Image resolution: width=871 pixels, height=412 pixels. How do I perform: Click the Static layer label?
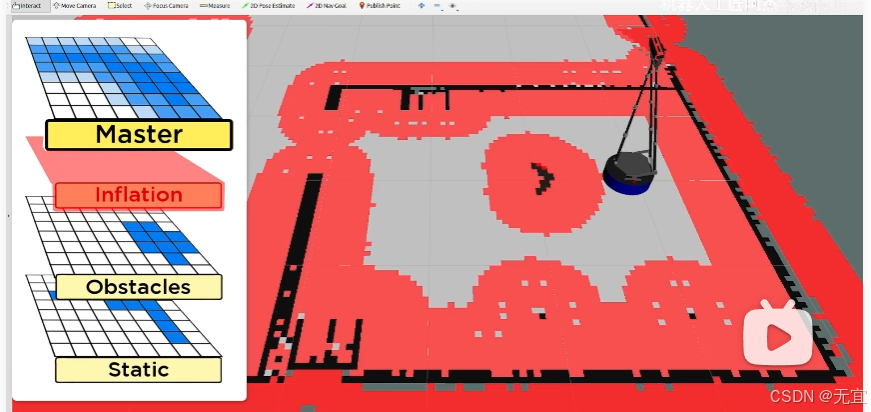[138, 369]
